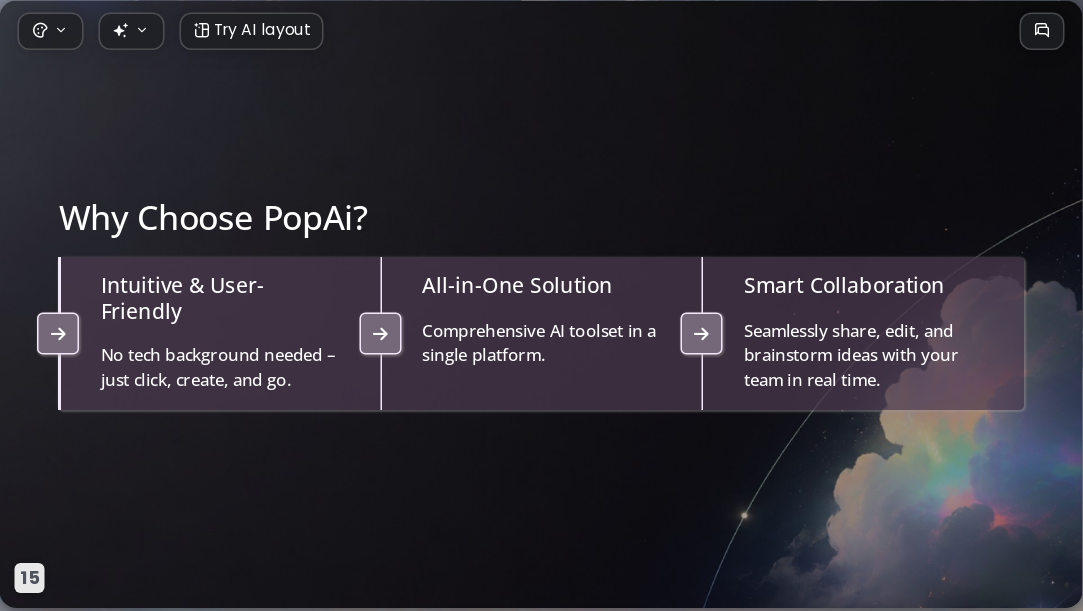Click the AI sparkle edit icon
The width and height of the screenshot is (1083, 611).
point(121,30)
